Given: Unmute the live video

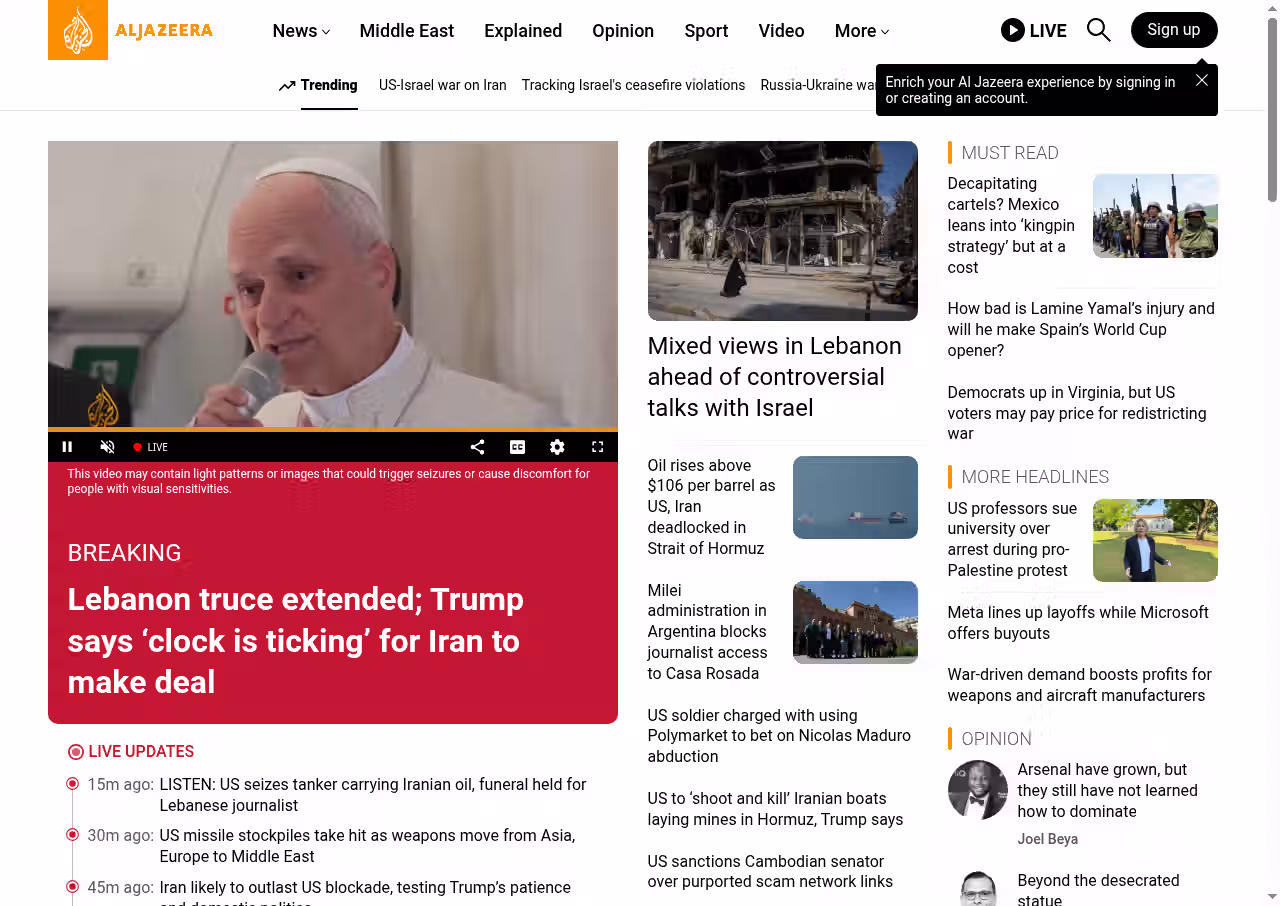Looking at the screenshot, I should (107, 447).
